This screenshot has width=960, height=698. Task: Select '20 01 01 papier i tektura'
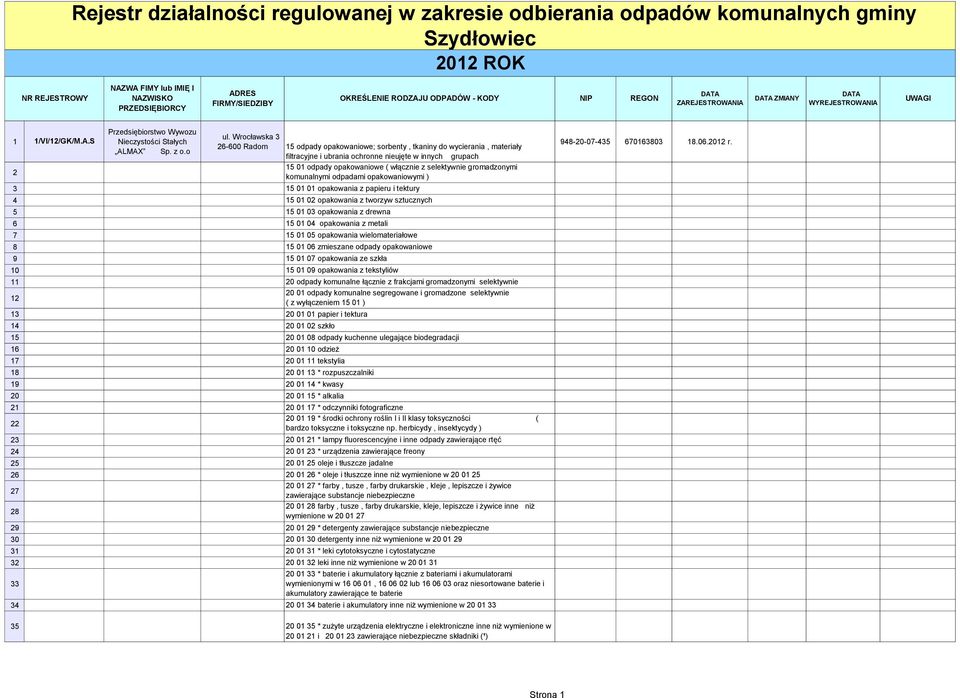click(419, 314)
